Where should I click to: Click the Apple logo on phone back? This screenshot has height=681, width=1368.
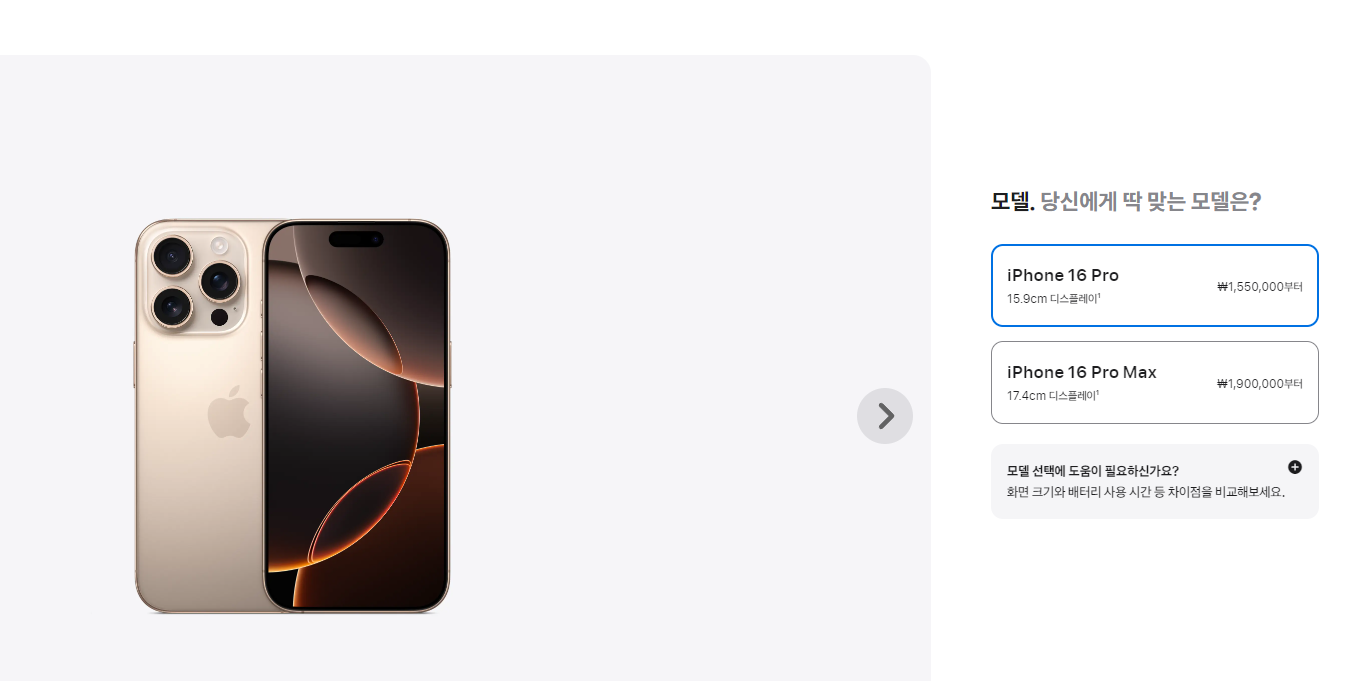pyautogui.click(x=229, y=412)
